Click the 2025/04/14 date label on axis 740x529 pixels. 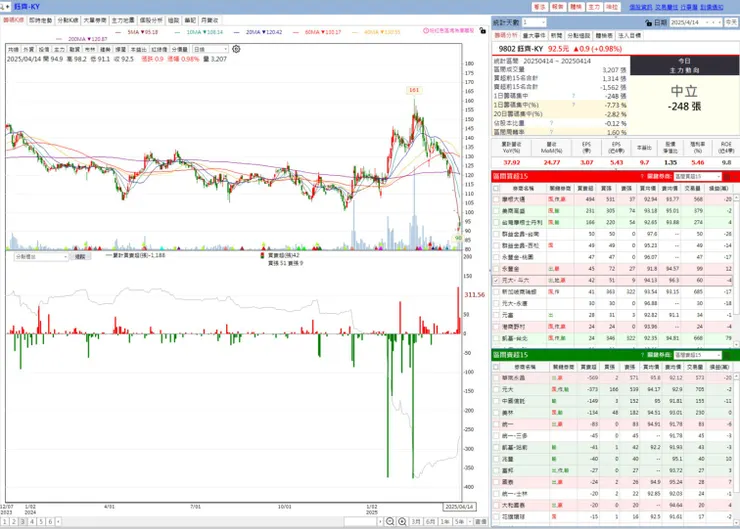coord(459,507)
